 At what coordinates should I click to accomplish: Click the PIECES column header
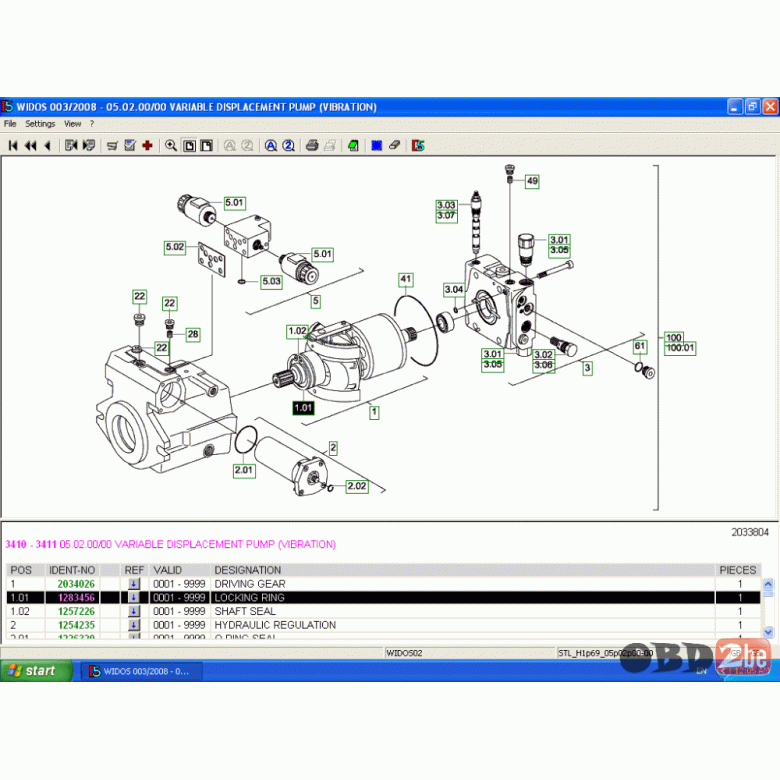(738, 570)
